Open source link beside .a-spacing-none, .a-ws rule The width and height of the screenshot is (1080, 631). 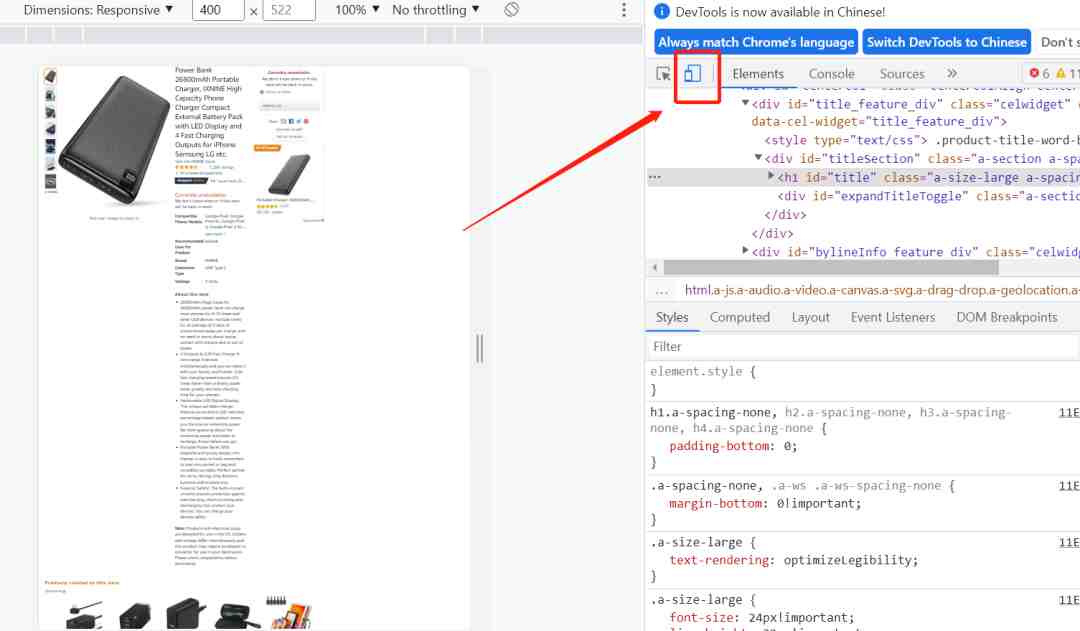click(x=1069, y=486)
